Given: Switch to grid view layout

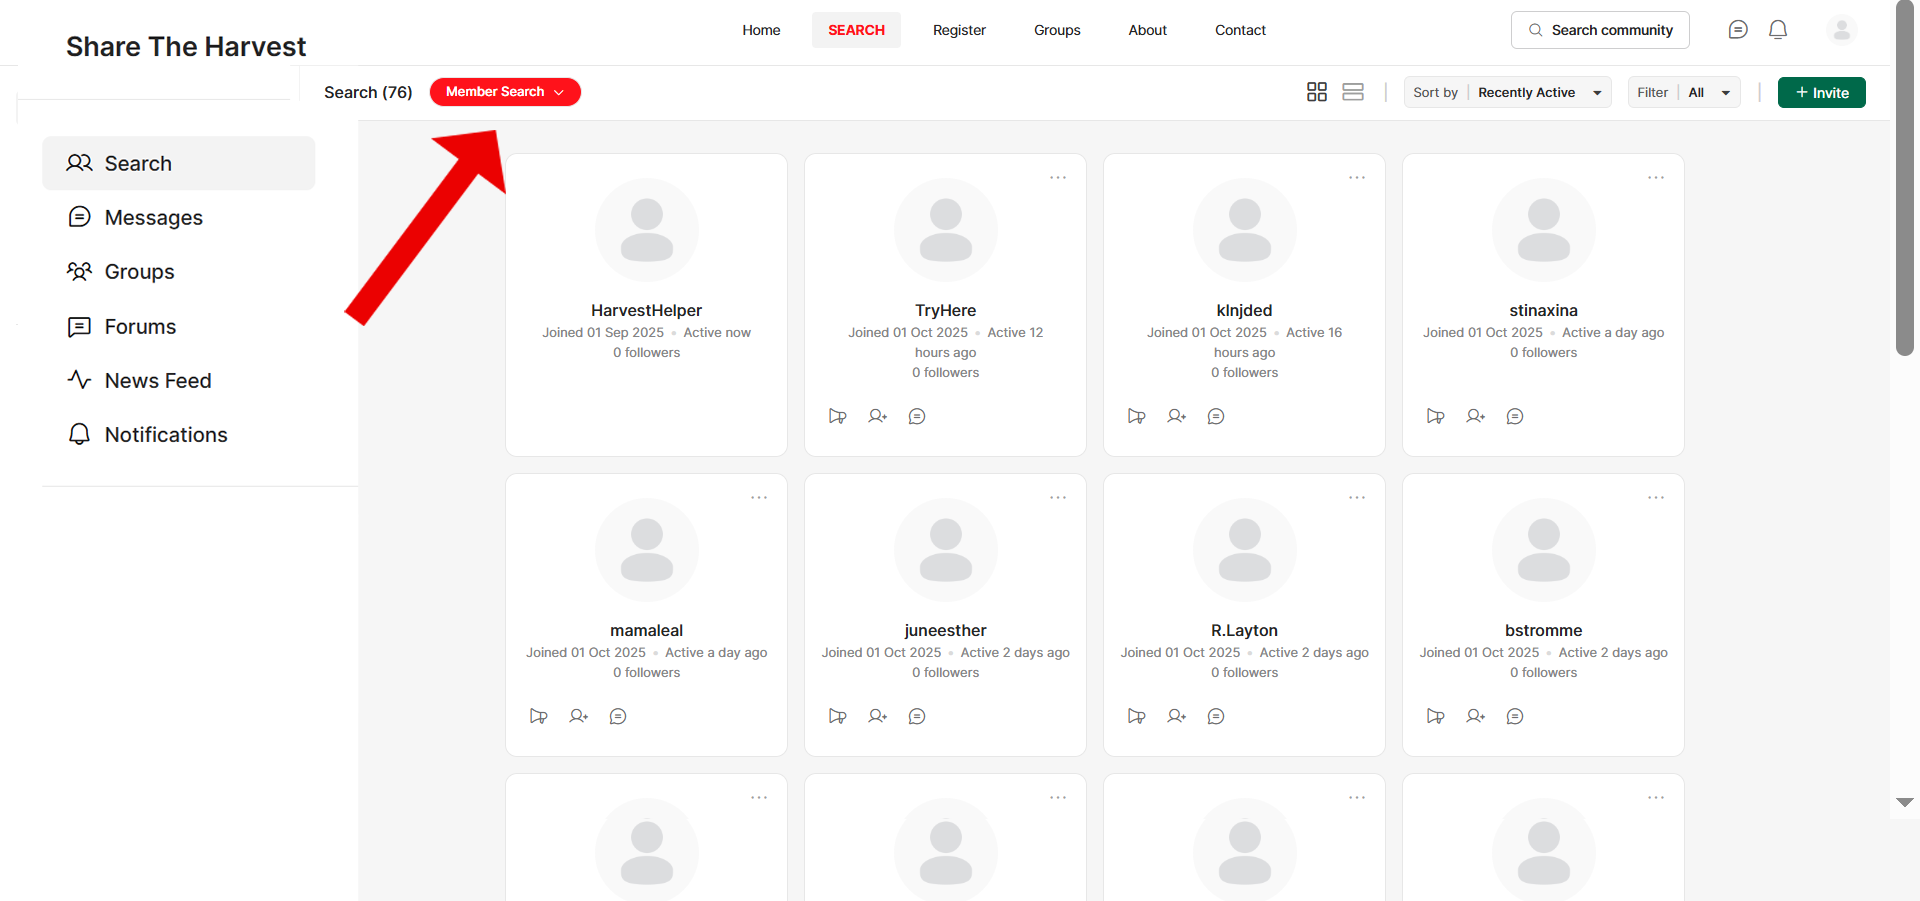Looking at the screenshot, I should (1316, 92).
